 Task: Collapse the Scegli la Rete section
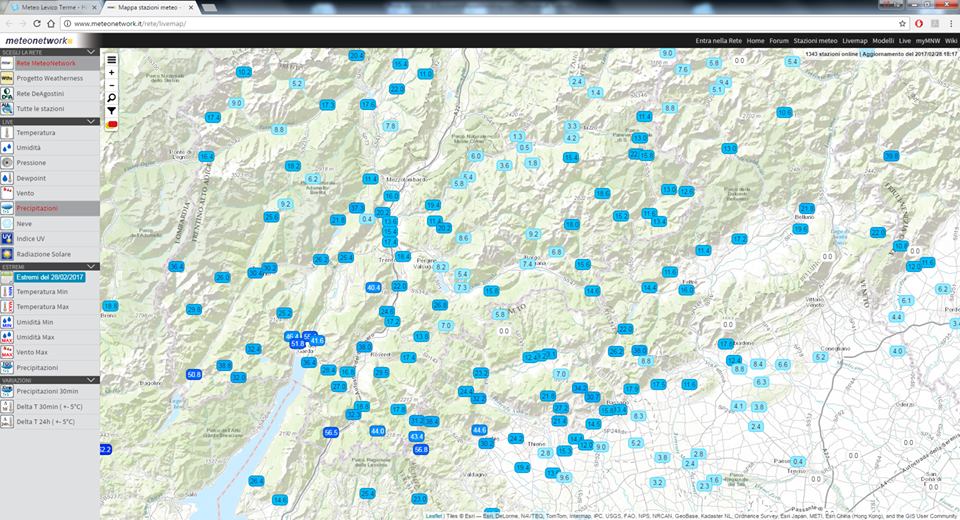(x=92, y=51)
